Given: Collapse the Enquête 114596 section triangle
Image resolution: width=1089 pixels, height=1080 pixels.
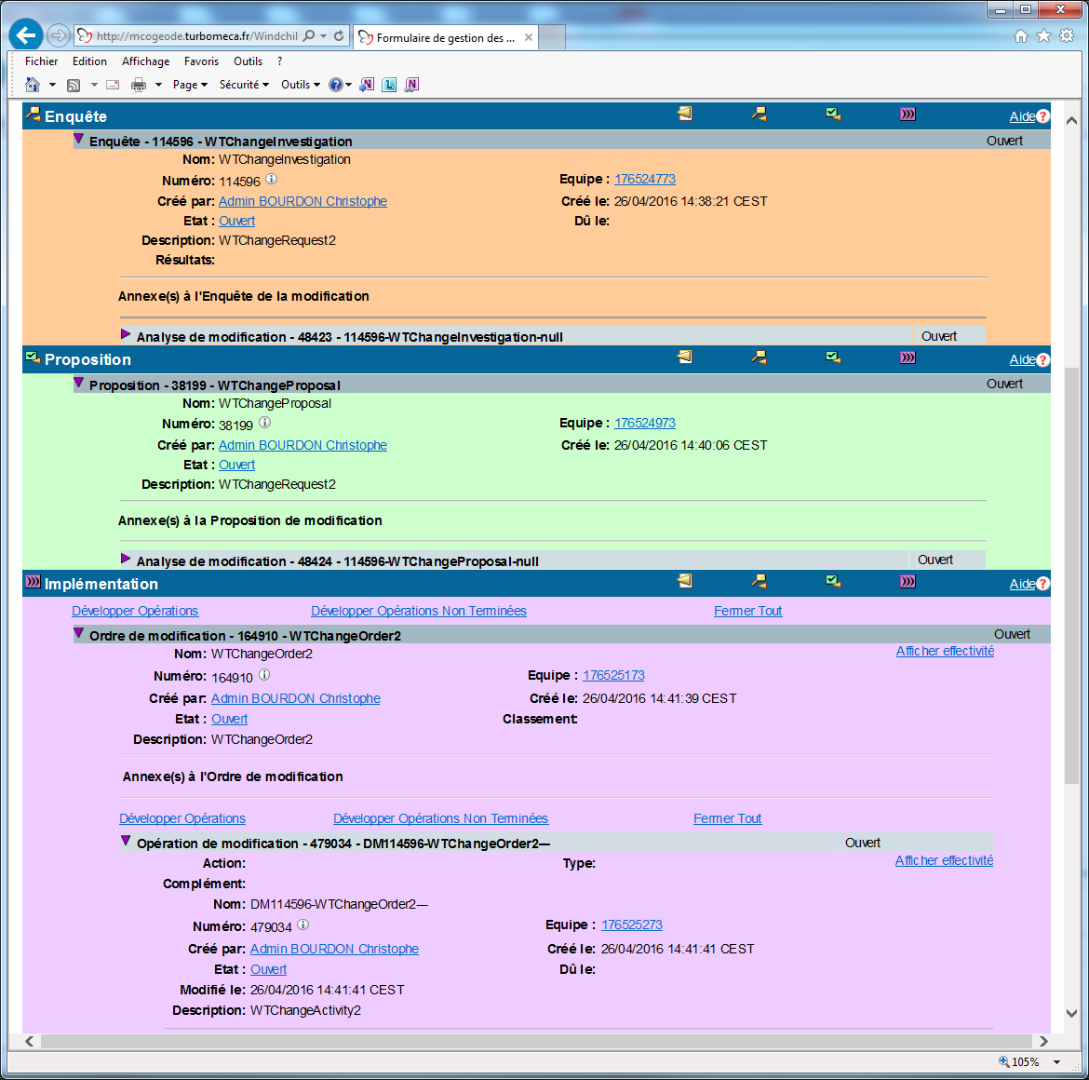Looking at the screenshot, I should pyautogui.click(x=79, y=140).
